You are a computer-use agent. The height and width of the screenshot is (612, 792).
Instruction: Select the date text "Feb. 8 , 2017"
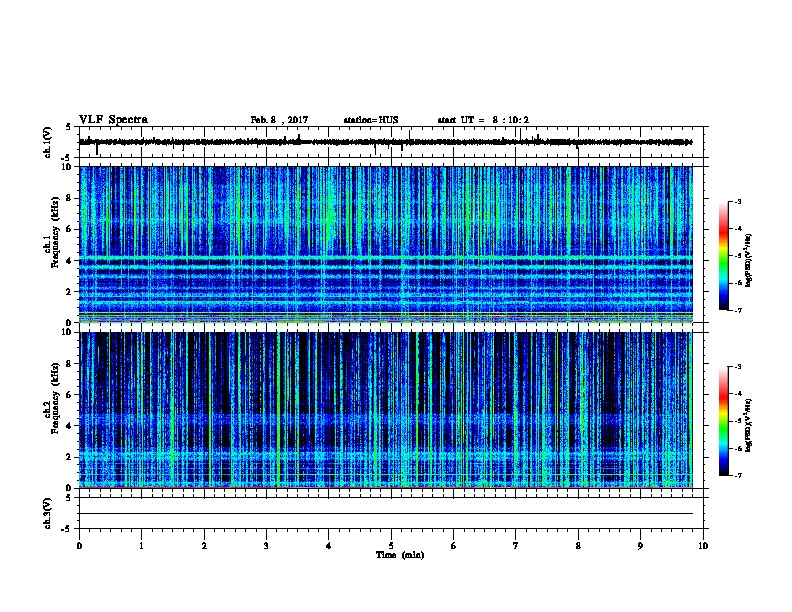click(x=279, y=120)
